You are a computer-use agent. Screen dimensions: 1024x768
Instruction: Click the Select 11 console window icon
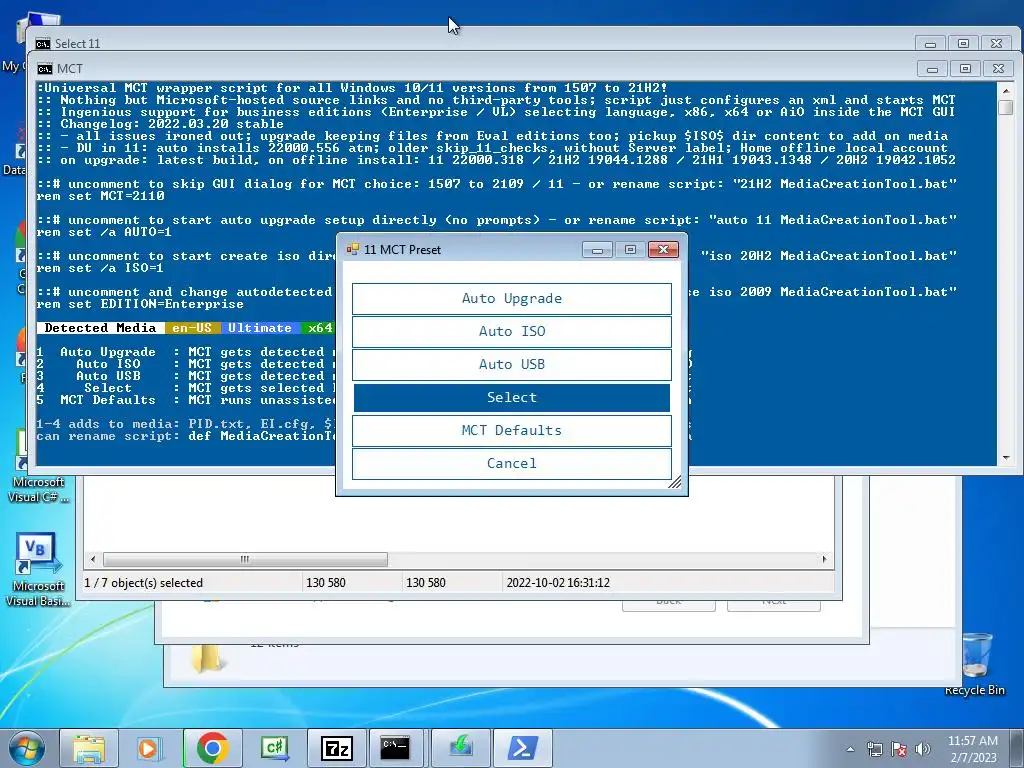pyautogui.click(x=42, y=44)
